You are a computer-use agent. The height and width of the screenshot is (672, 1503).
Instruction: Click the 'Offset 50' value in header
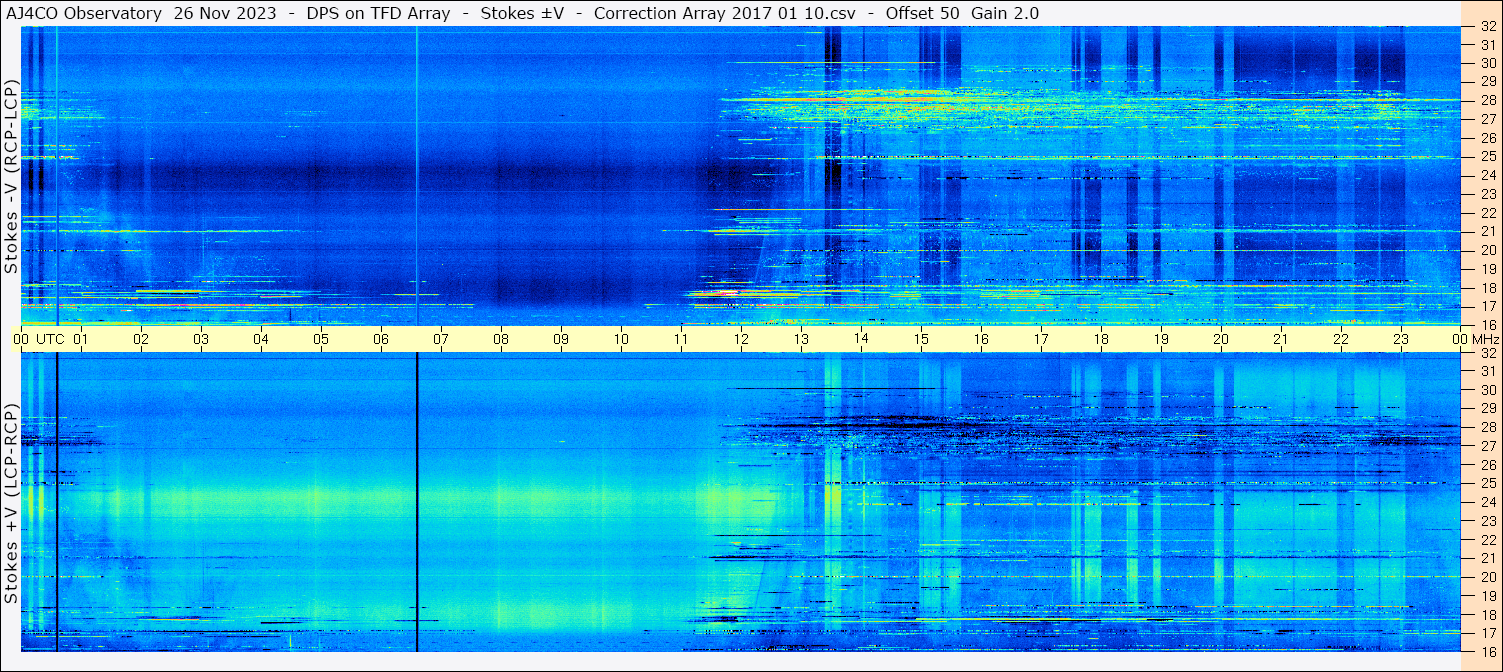click(x=923, y=14)
